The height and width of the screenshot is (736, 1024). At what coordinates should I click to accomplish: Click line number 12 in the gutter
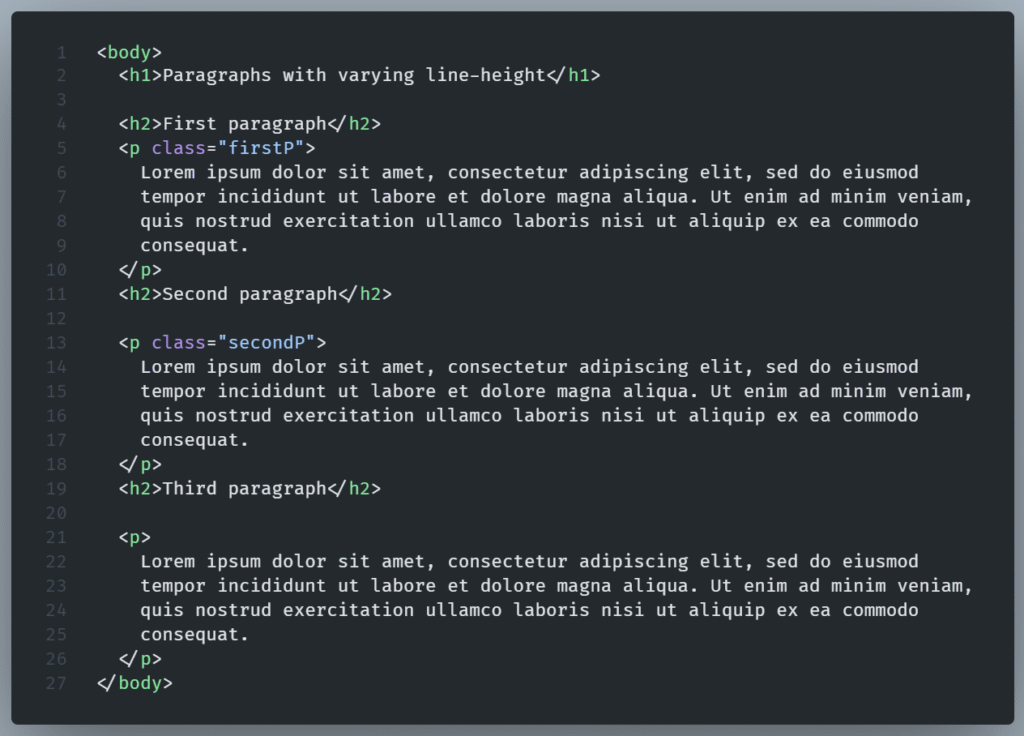point(56,318)
